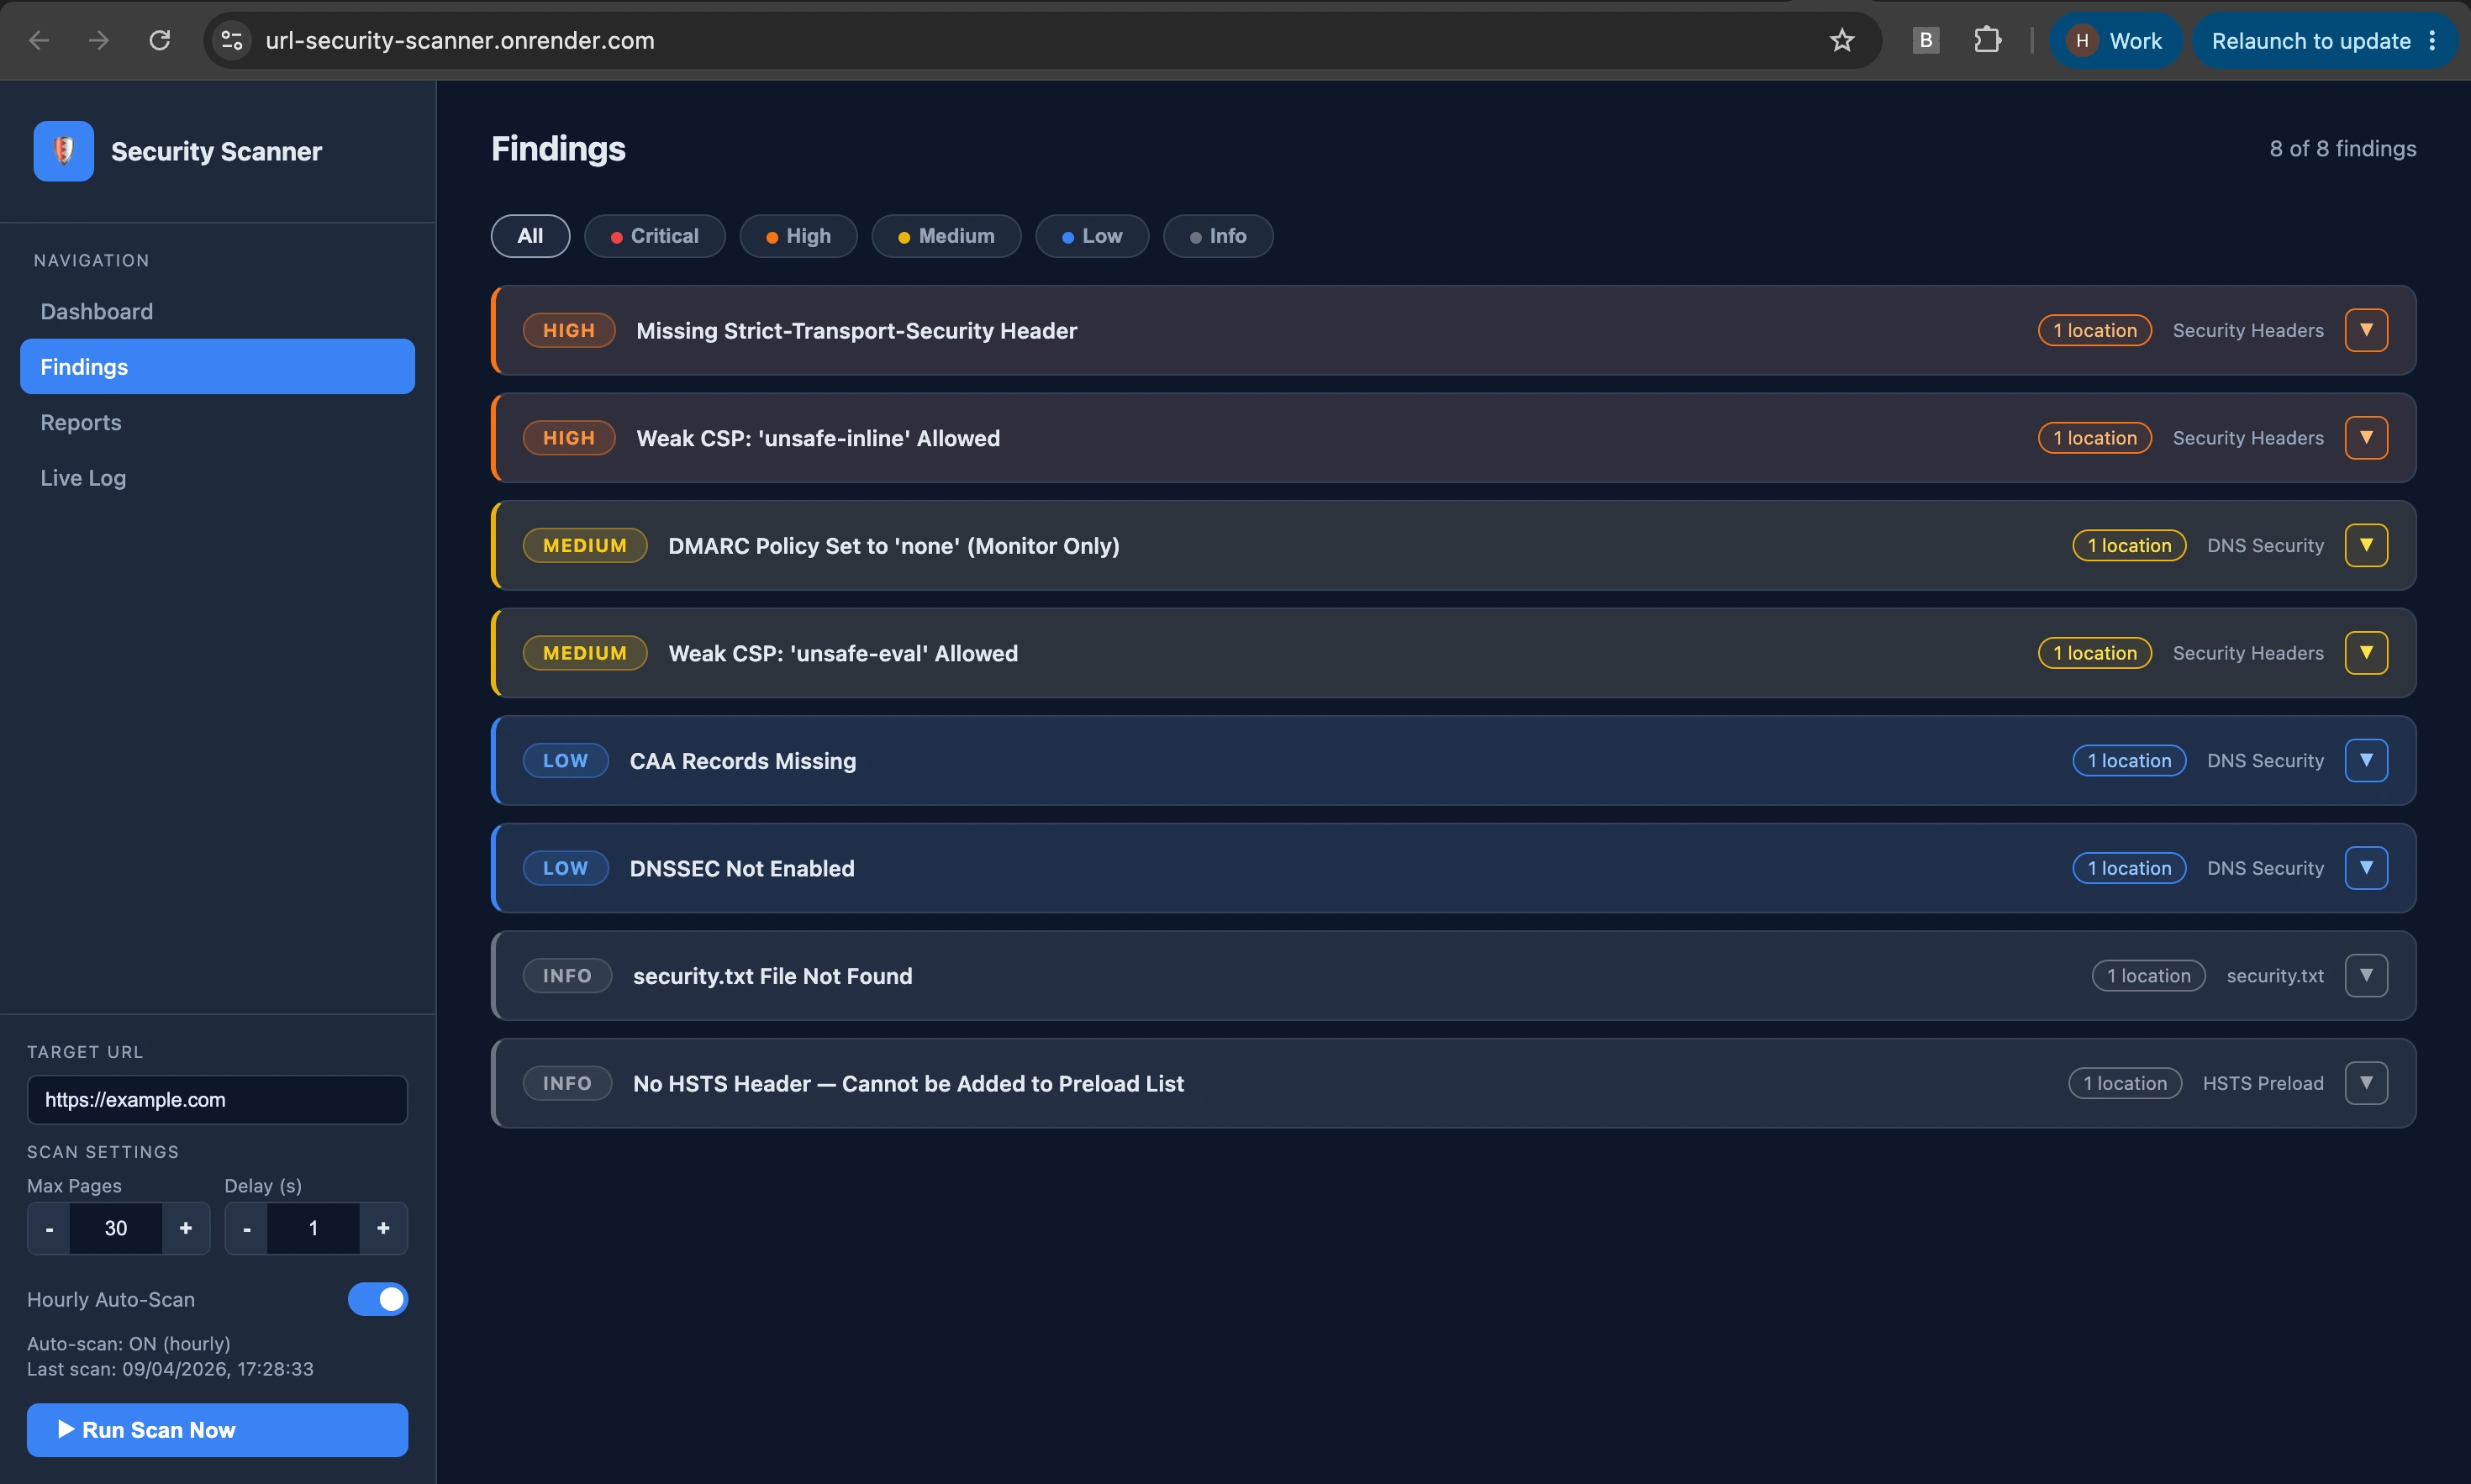Screen dimensions: 2471x1484
Task: Bookmark this page with star icon
Action: (1841, 40)
